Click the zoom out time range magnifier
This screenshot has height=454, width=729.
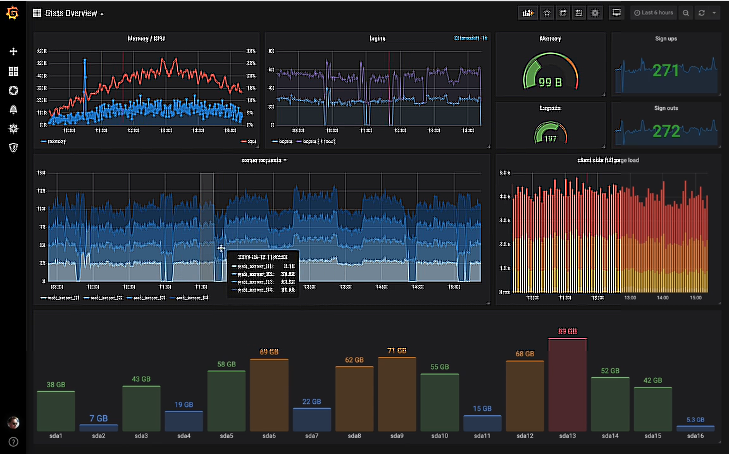[686, 13]
